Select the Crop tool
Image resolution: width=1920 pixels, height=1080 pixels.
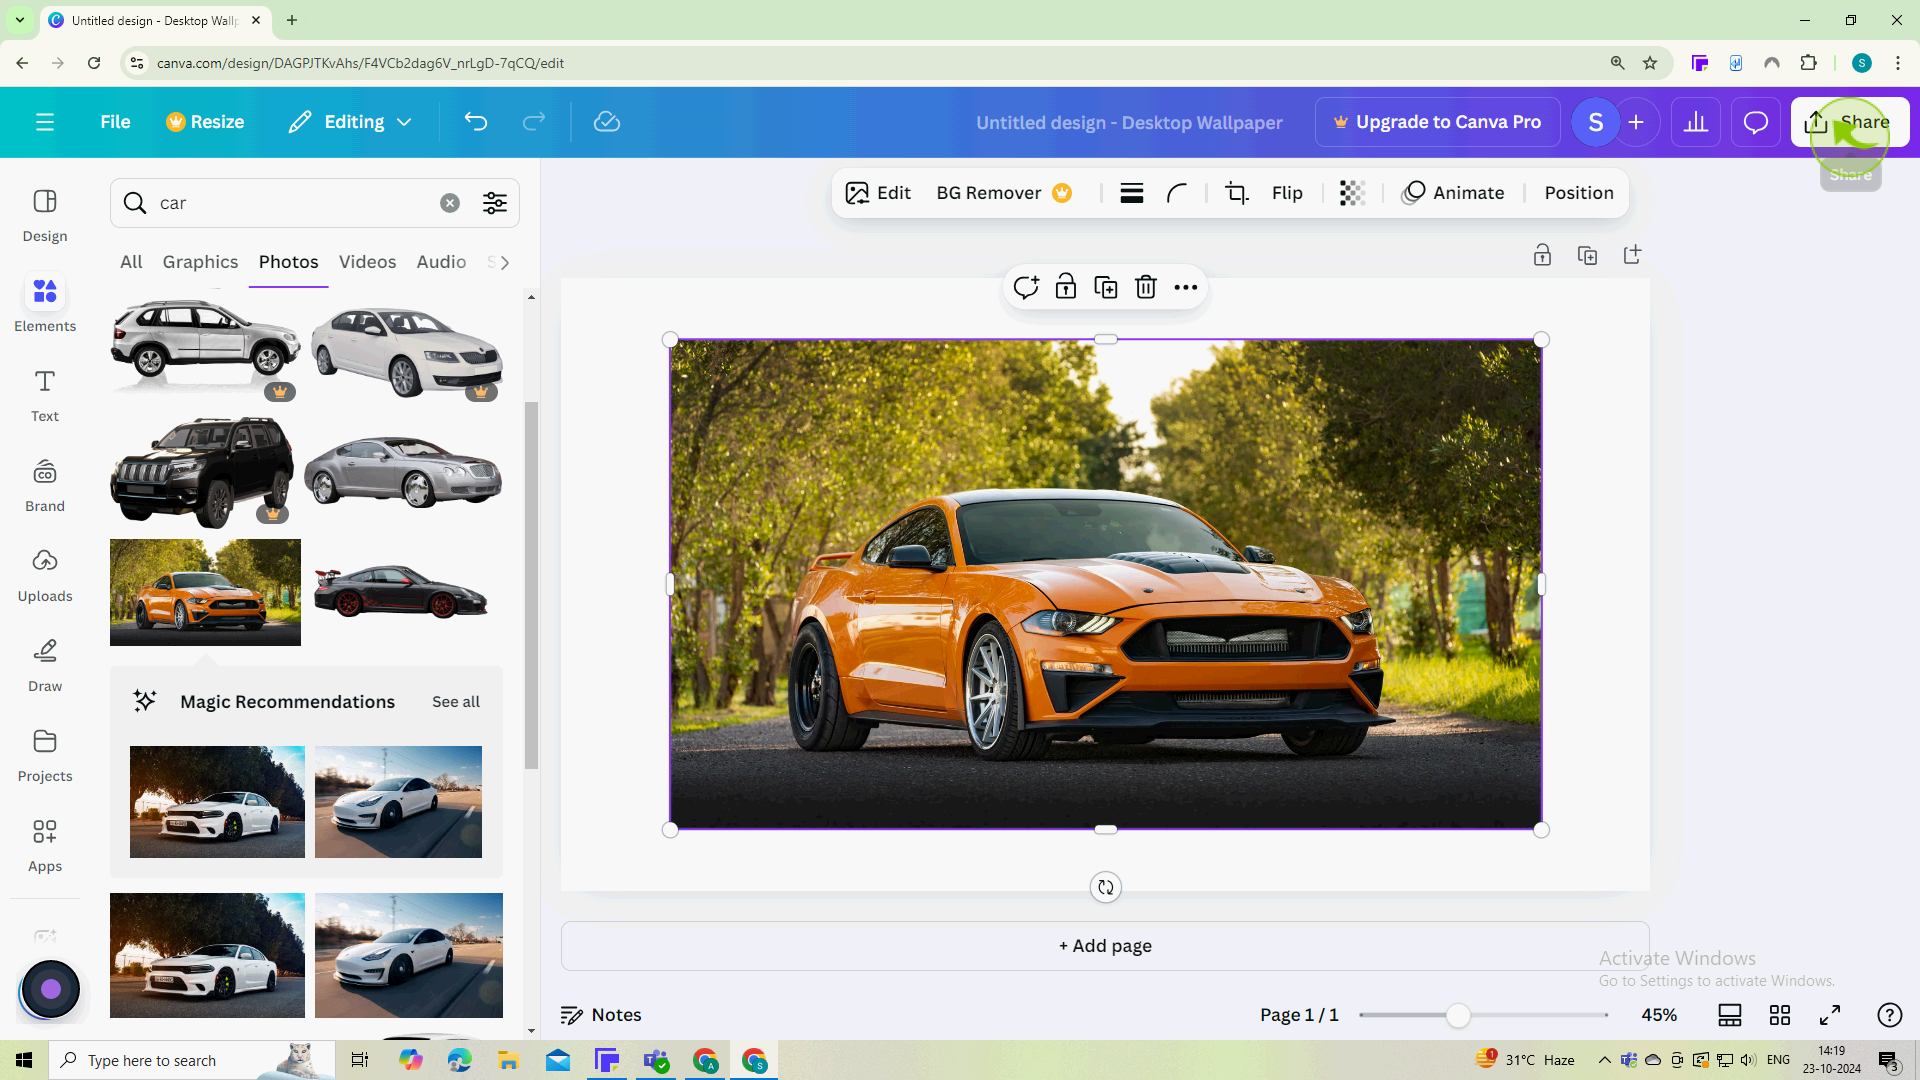coord(1237,193)
